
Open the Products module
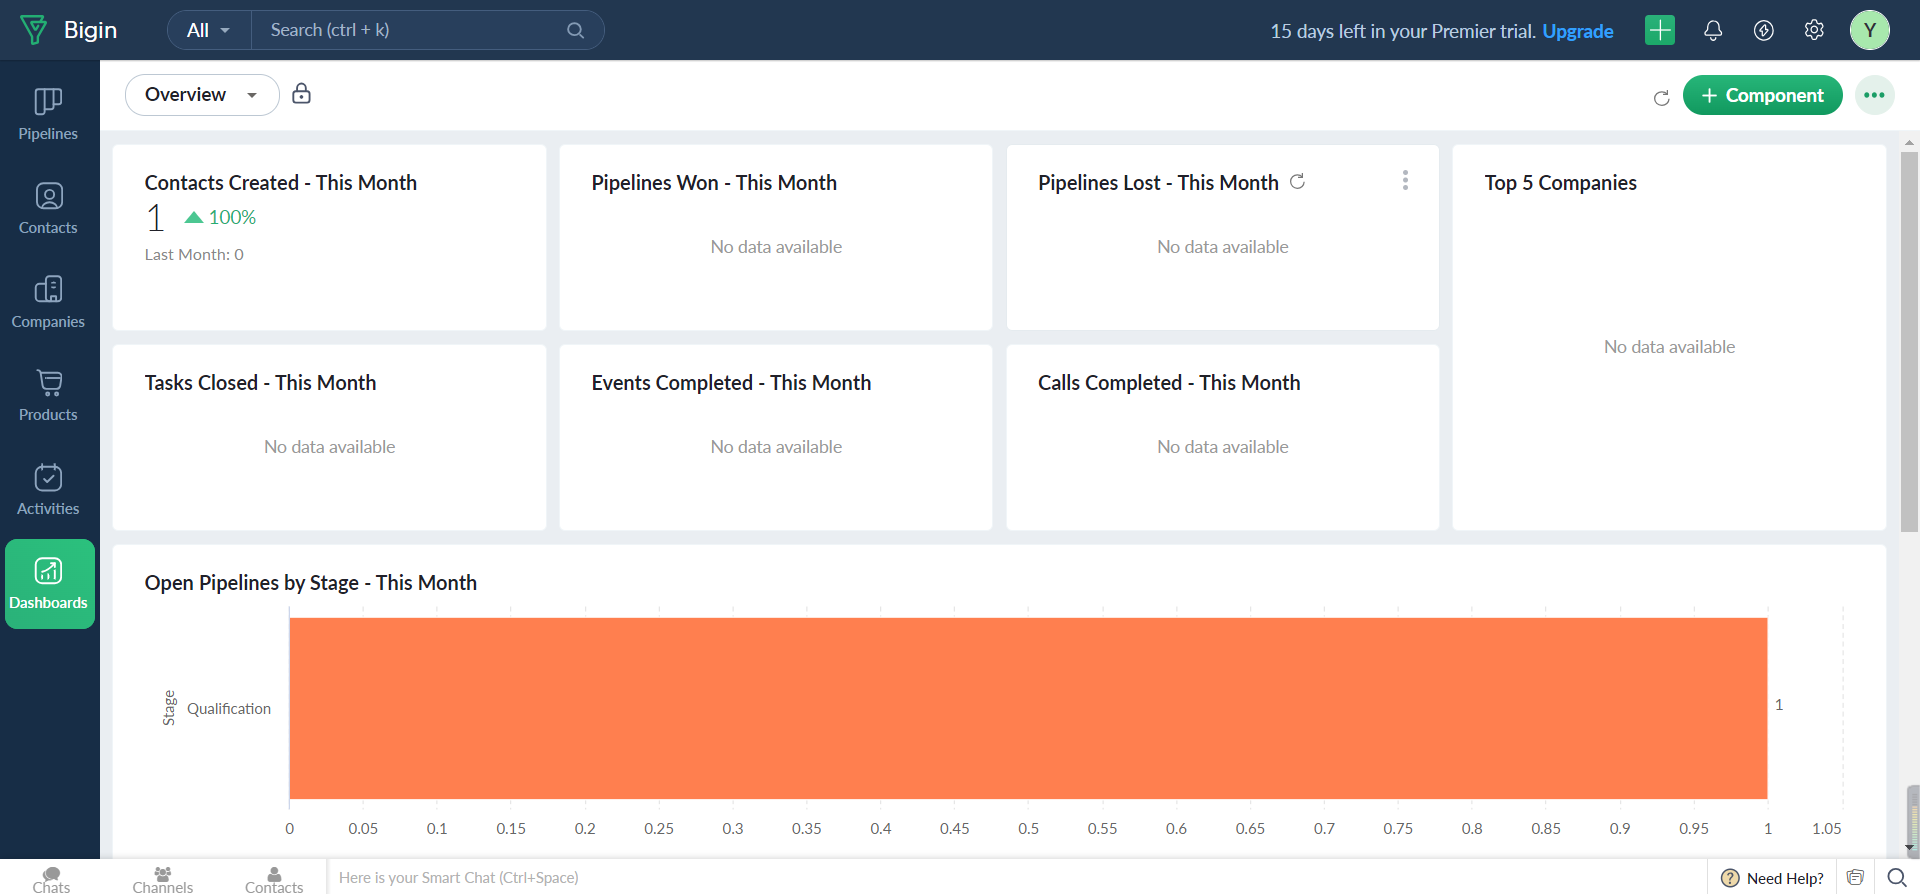click(x=48, y=395)
